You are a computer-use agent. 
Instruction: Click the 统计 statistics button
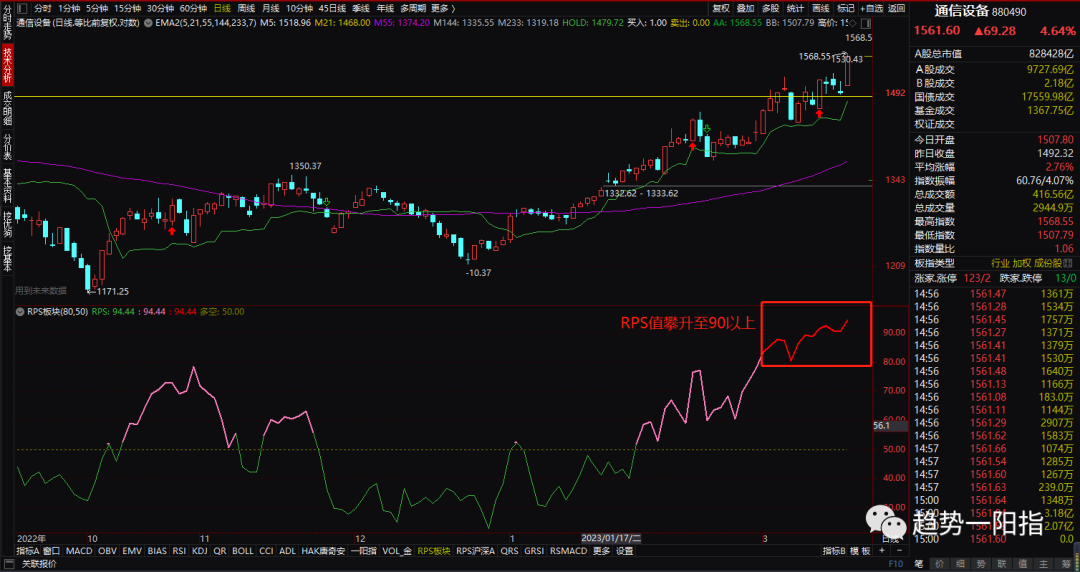coord(796,8)
